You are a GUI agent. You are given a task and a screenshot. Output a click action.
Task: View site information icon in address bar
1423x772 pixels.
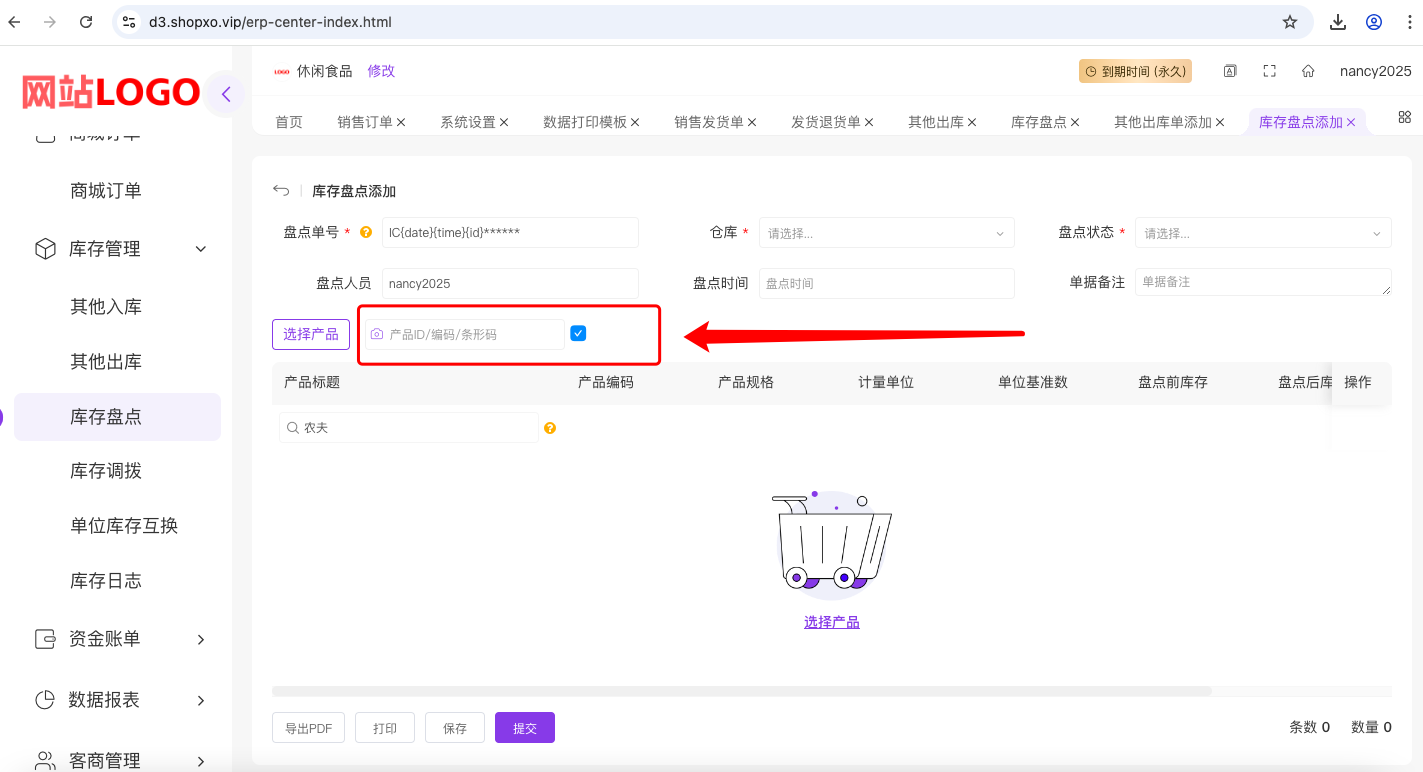(x=128, y=22)
